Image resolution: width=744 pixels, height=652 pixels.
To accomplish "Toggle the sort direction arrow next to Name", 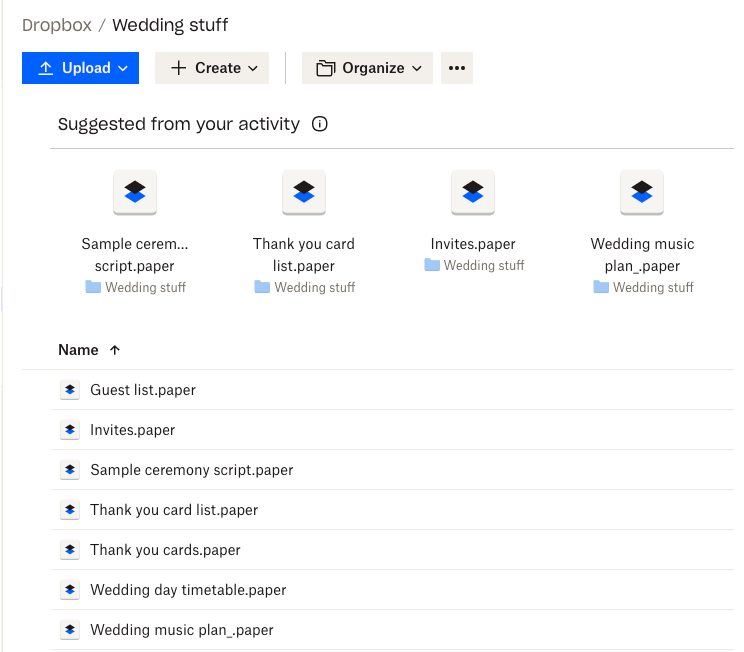I will pyautogui.click(x=115, y=350).
